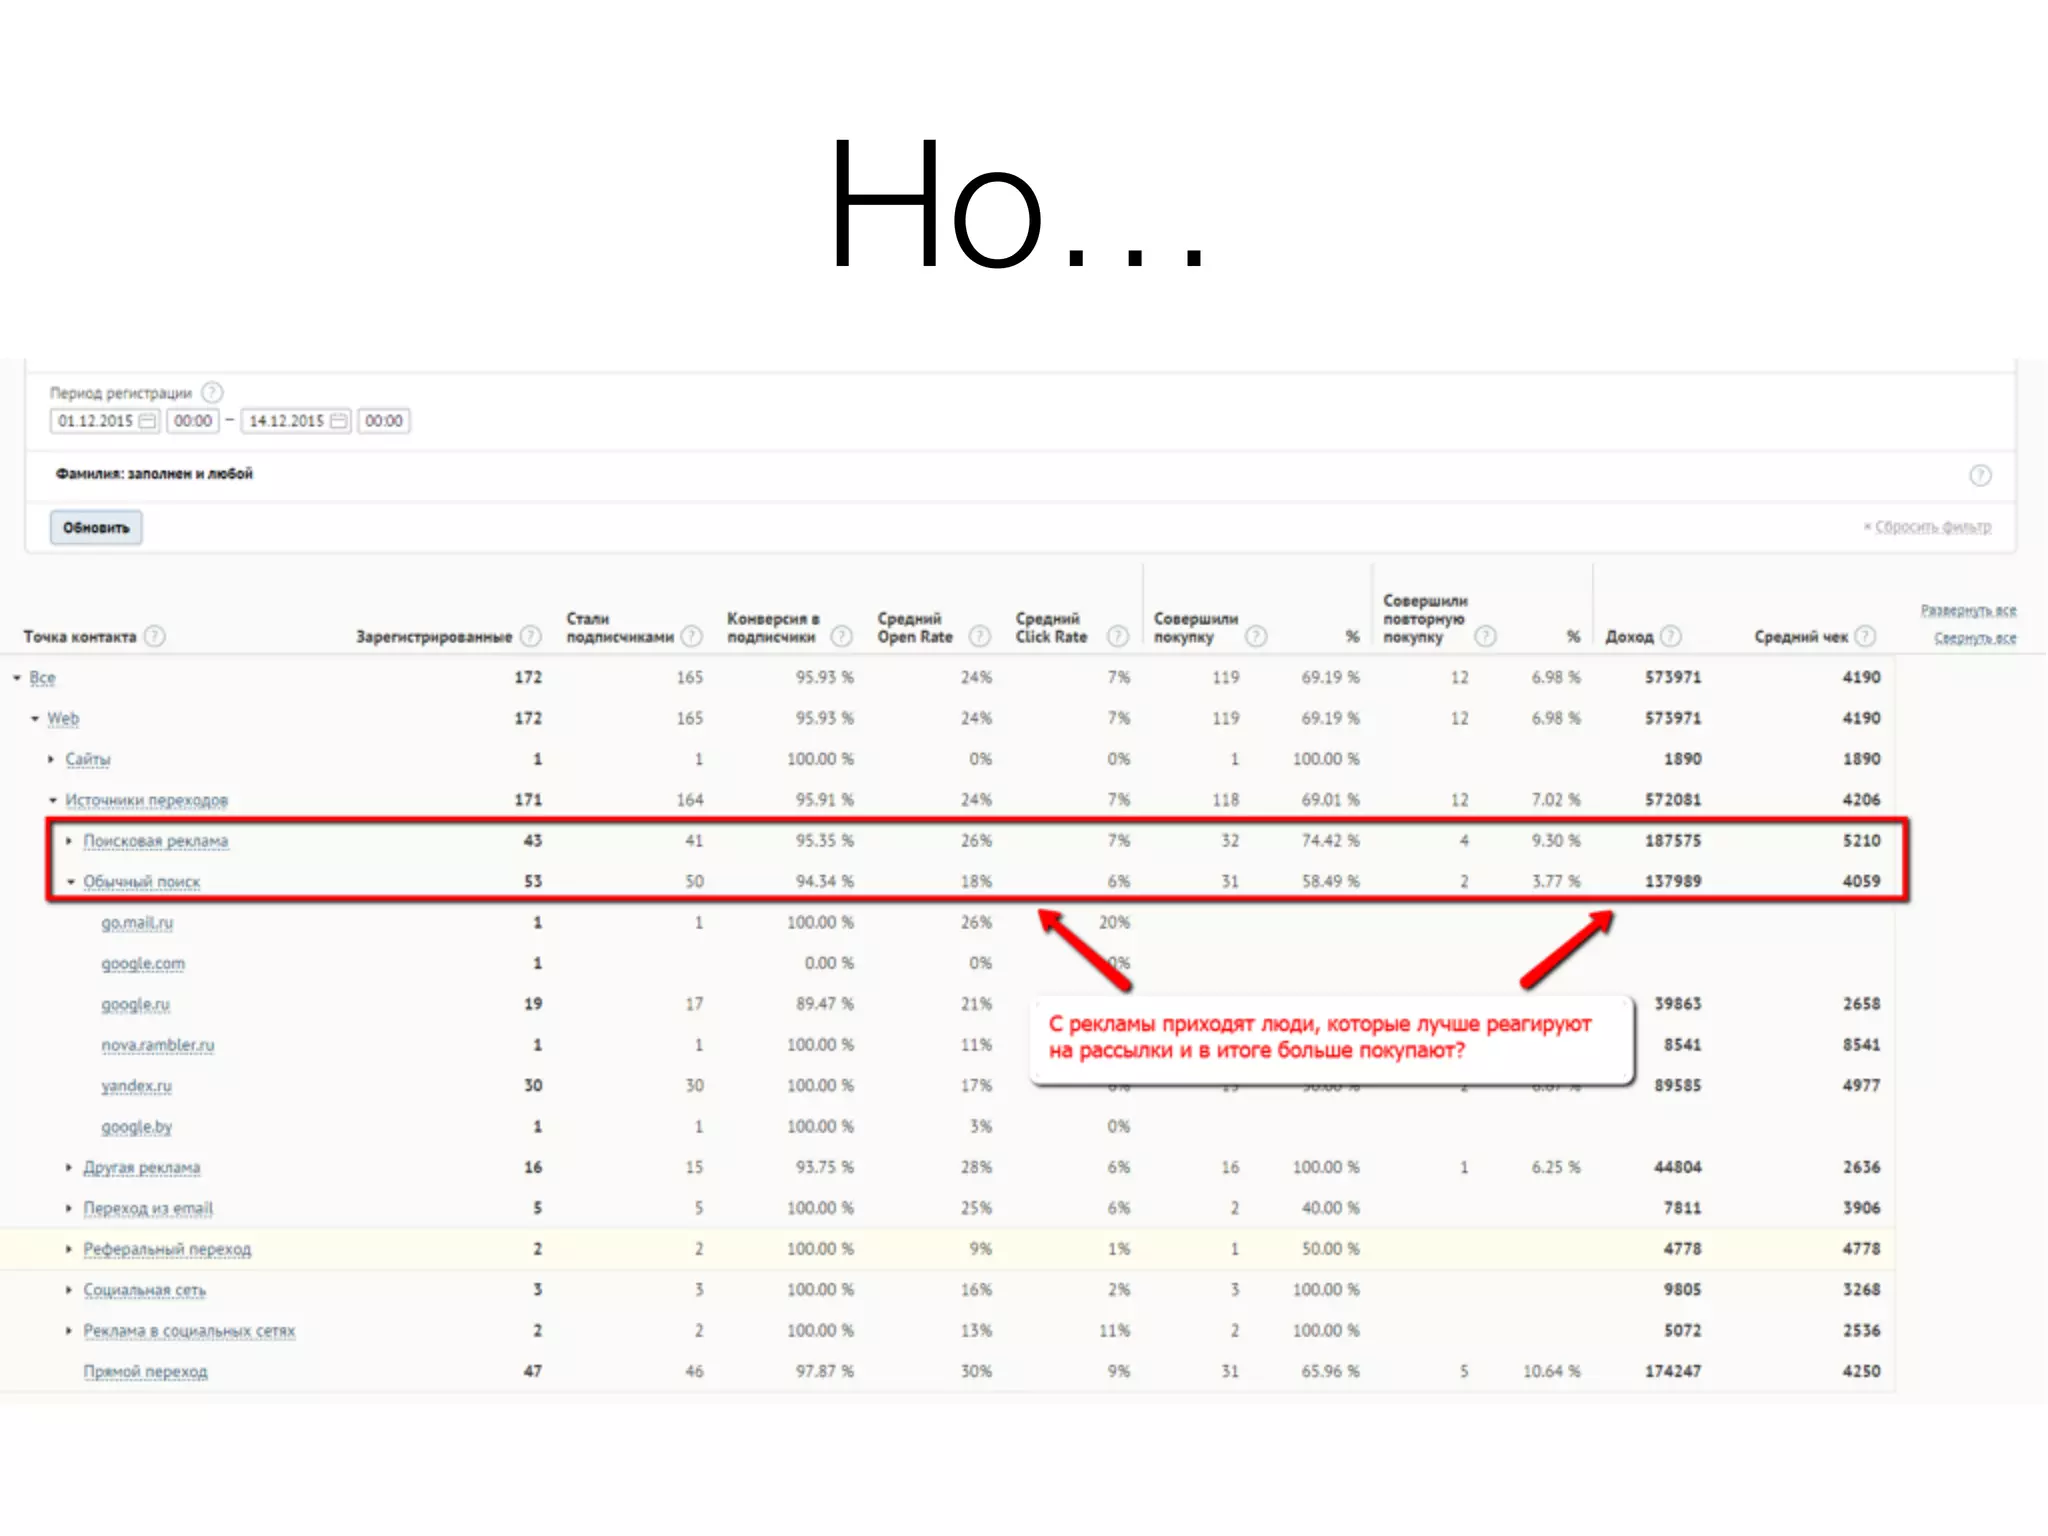Expand the Поисковая реклама row
The width and height of the screenshot is (2048, 1536).
tap(69, 841)
